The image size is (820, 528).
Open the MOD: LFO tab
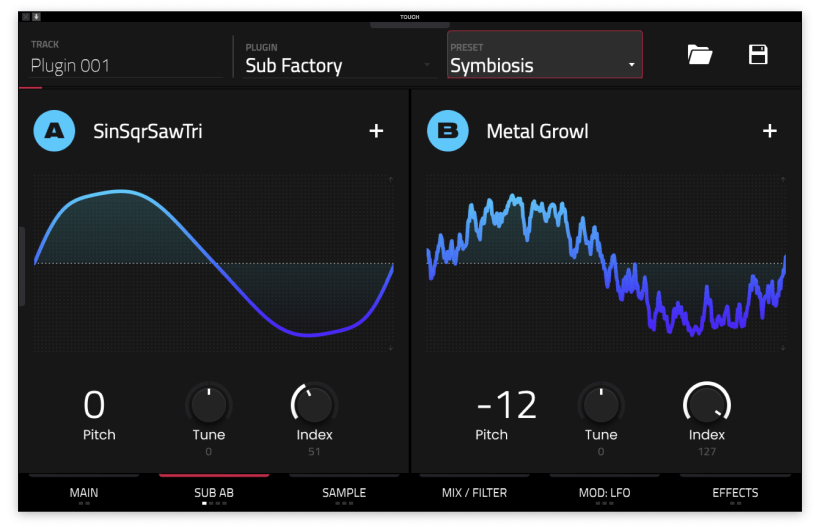coord(606,493)
